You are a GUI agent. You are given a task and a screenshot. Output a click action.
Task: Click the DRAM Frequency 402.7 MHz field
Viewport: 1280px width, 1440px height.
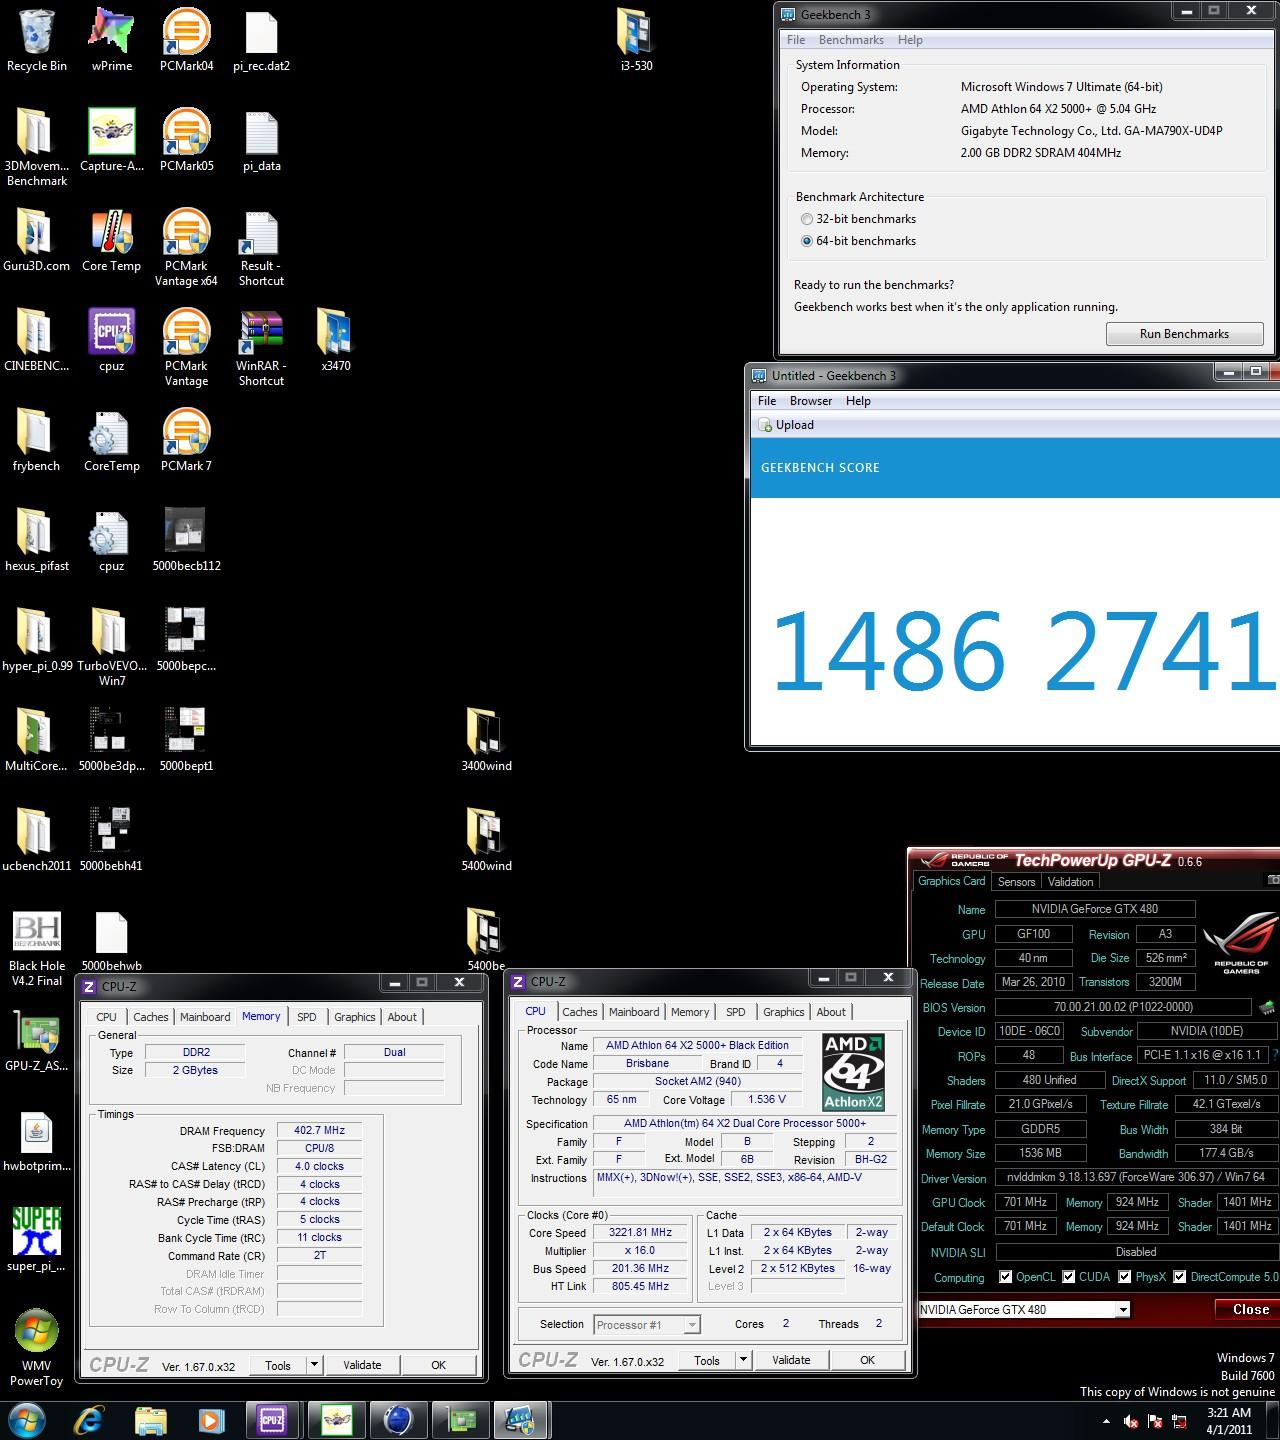click(x=319, y=1130)
